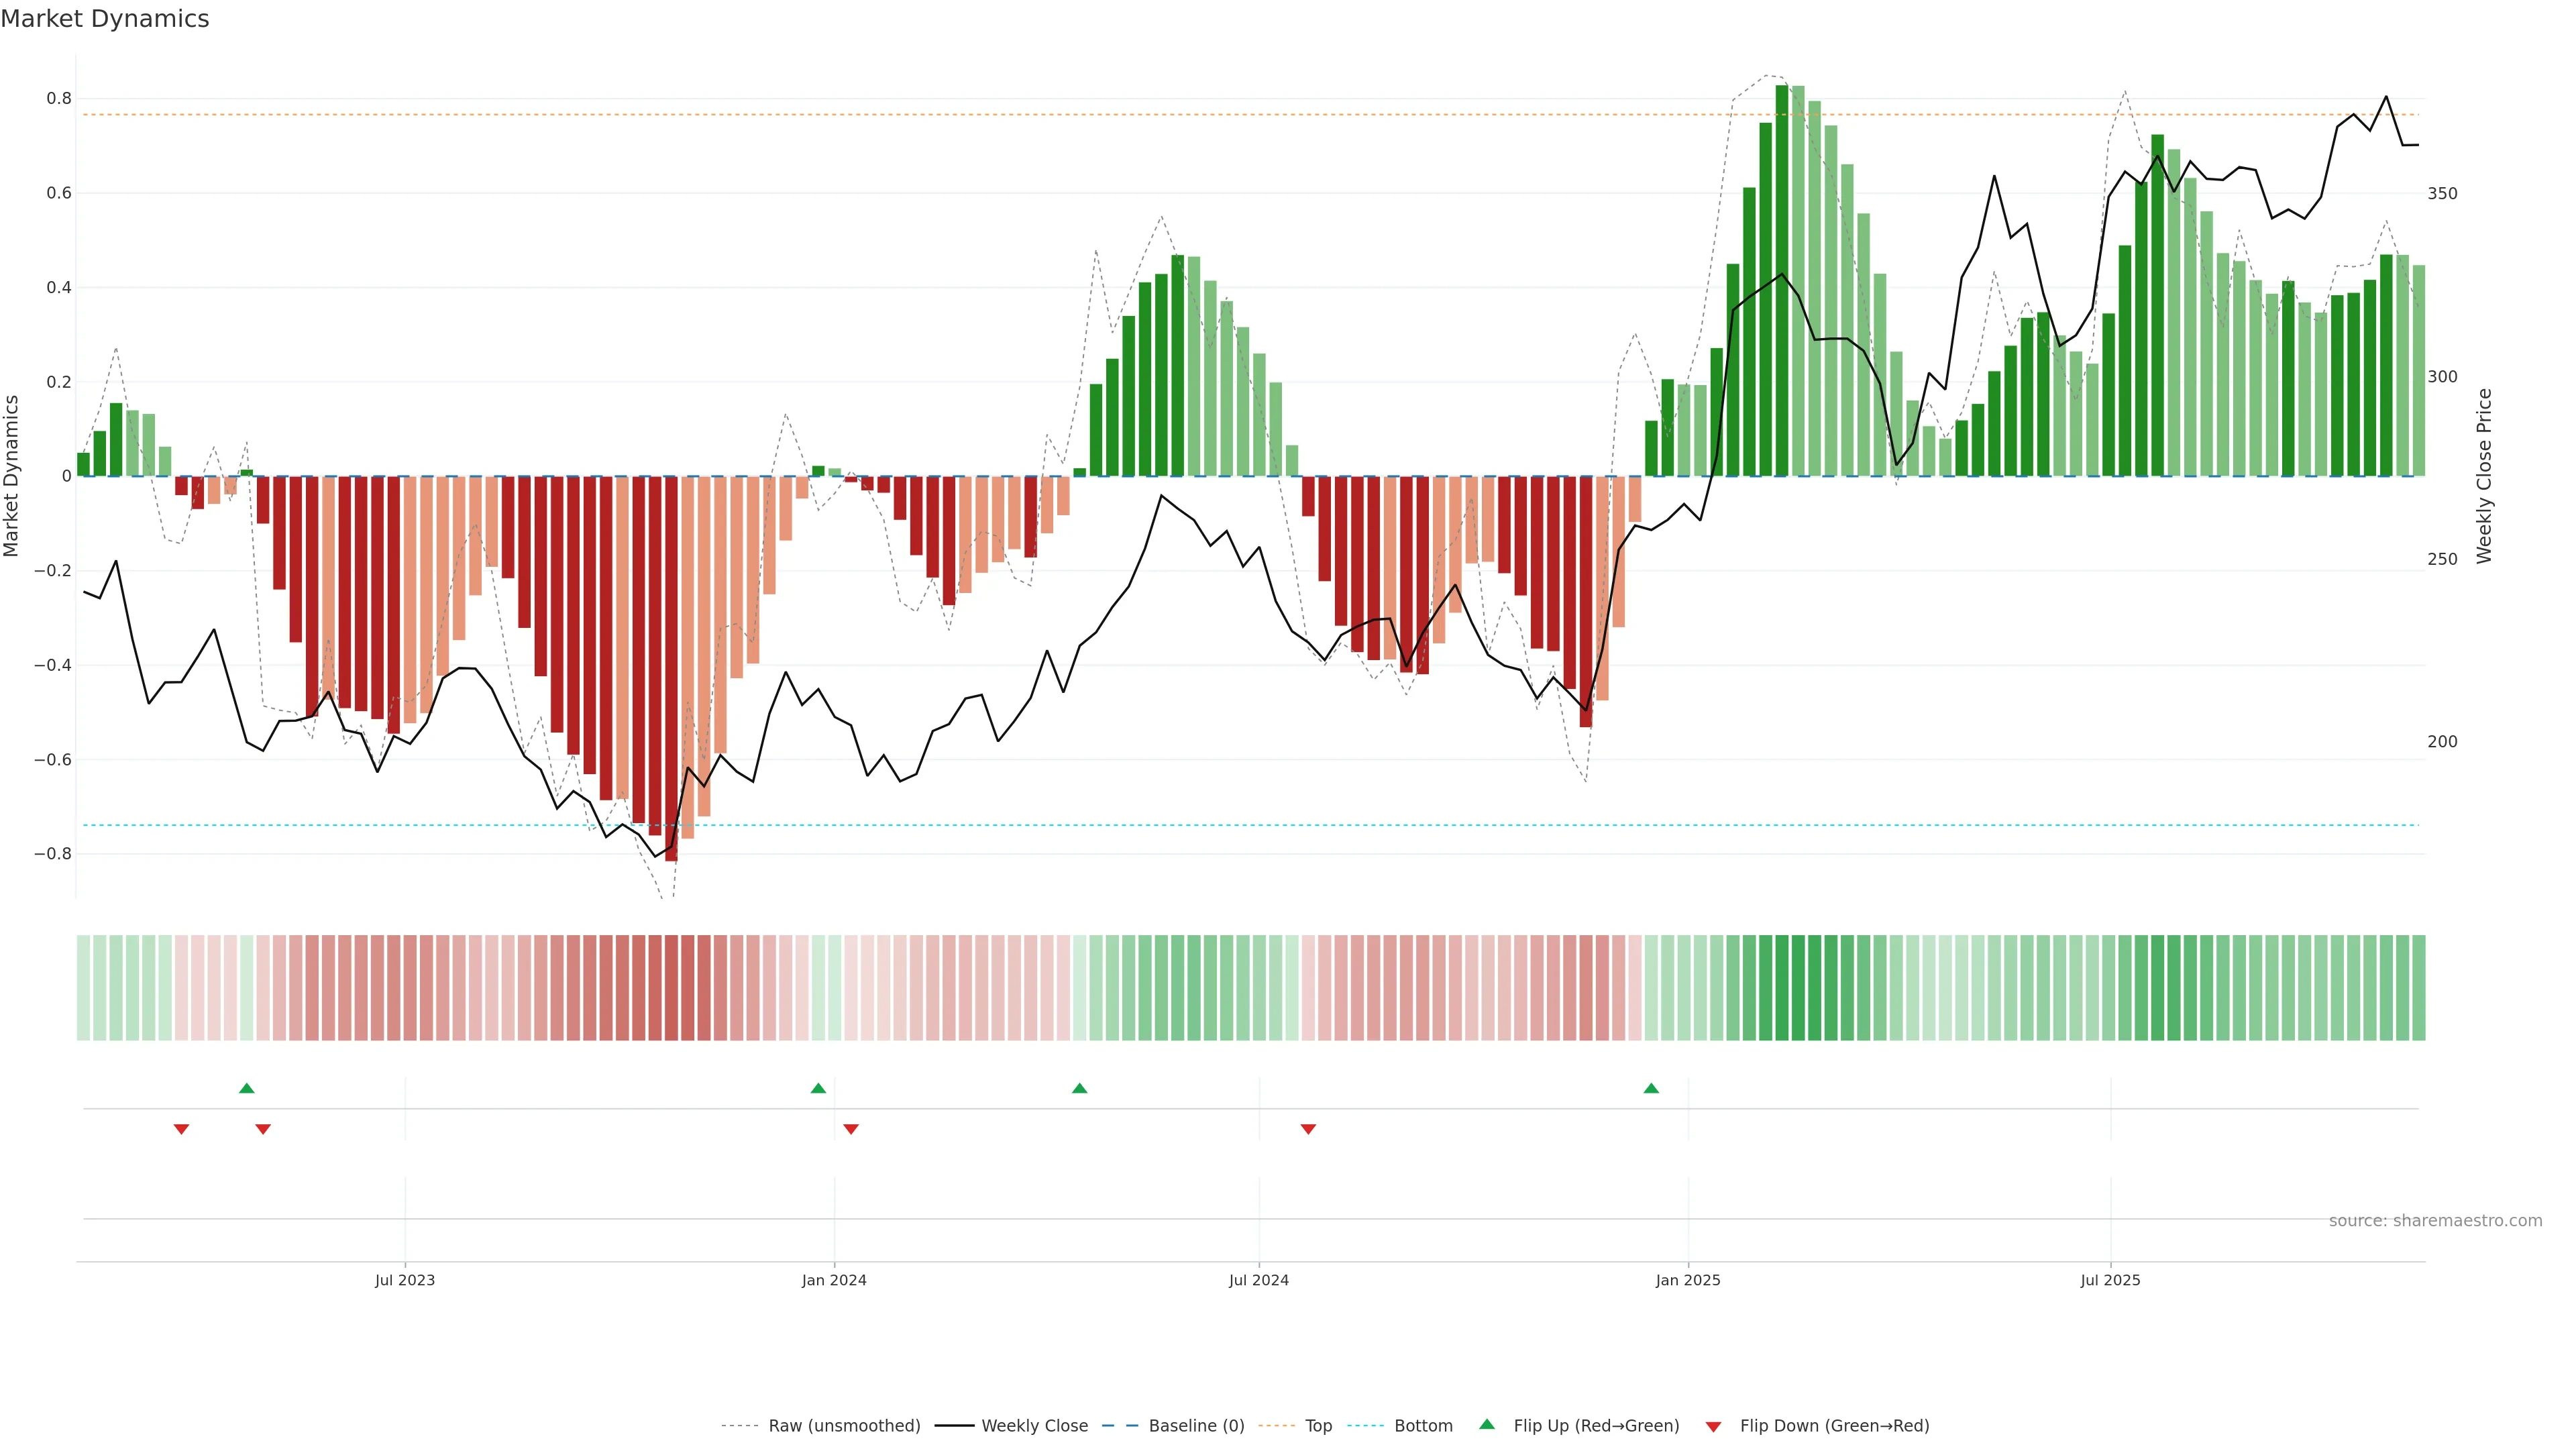This screenshot has width=2576, height=1449.
Task: Click green Flip Up triangle between Jan and Jul 2024
Action: (1079, 1088)
